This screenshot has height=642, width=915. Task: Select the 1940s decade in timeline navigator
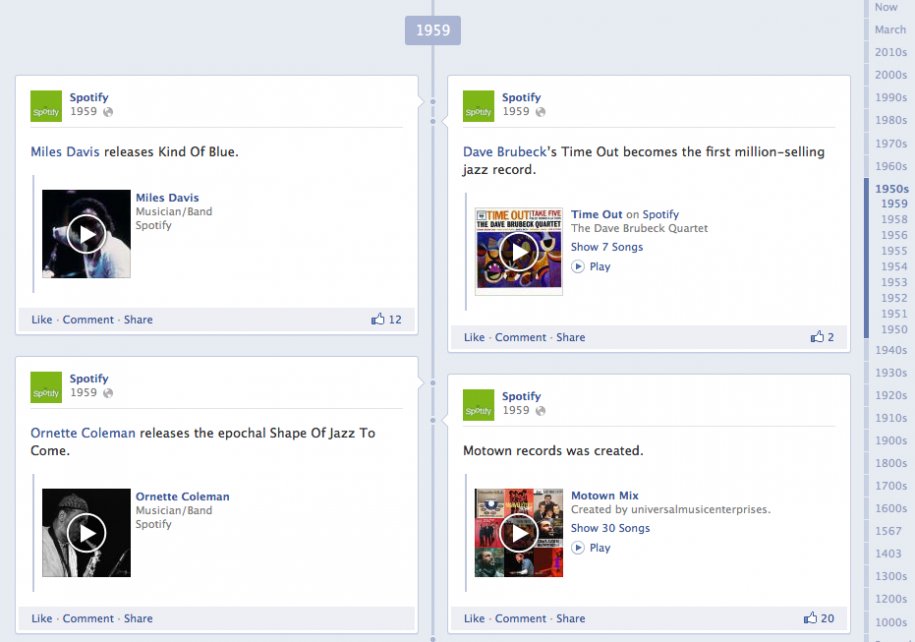click(x=890, y=350)
